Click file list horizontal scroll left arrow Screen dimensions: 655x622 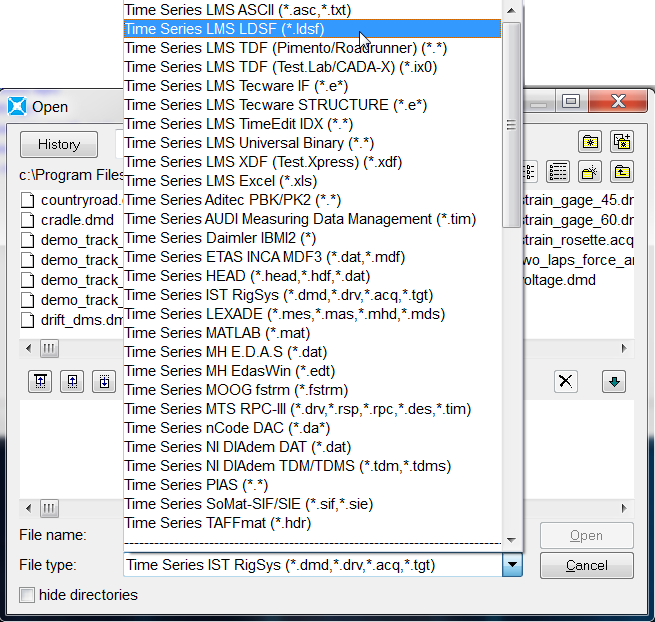click(28, 348)
